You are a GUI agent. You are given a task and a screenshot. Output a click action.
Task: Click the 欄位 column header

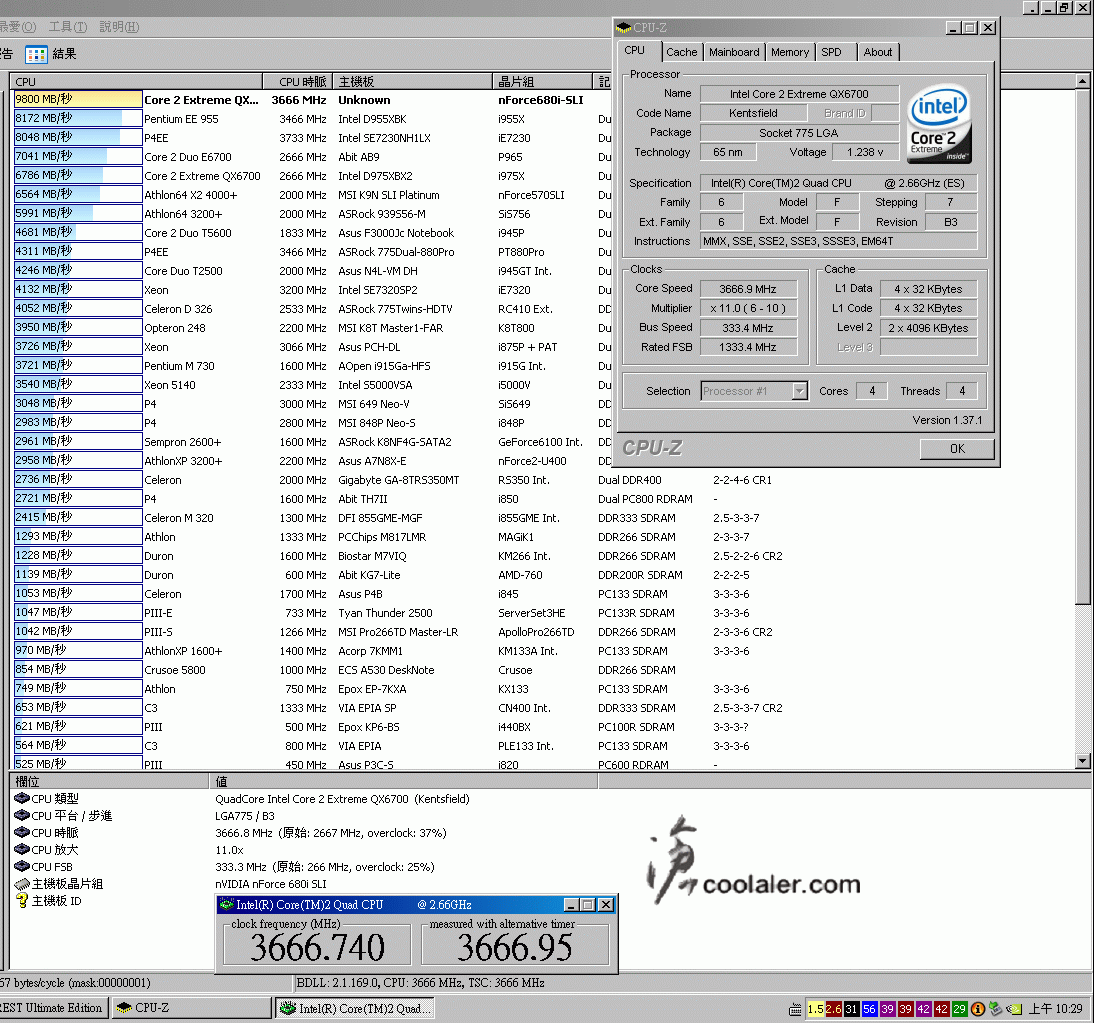point(109,781)
